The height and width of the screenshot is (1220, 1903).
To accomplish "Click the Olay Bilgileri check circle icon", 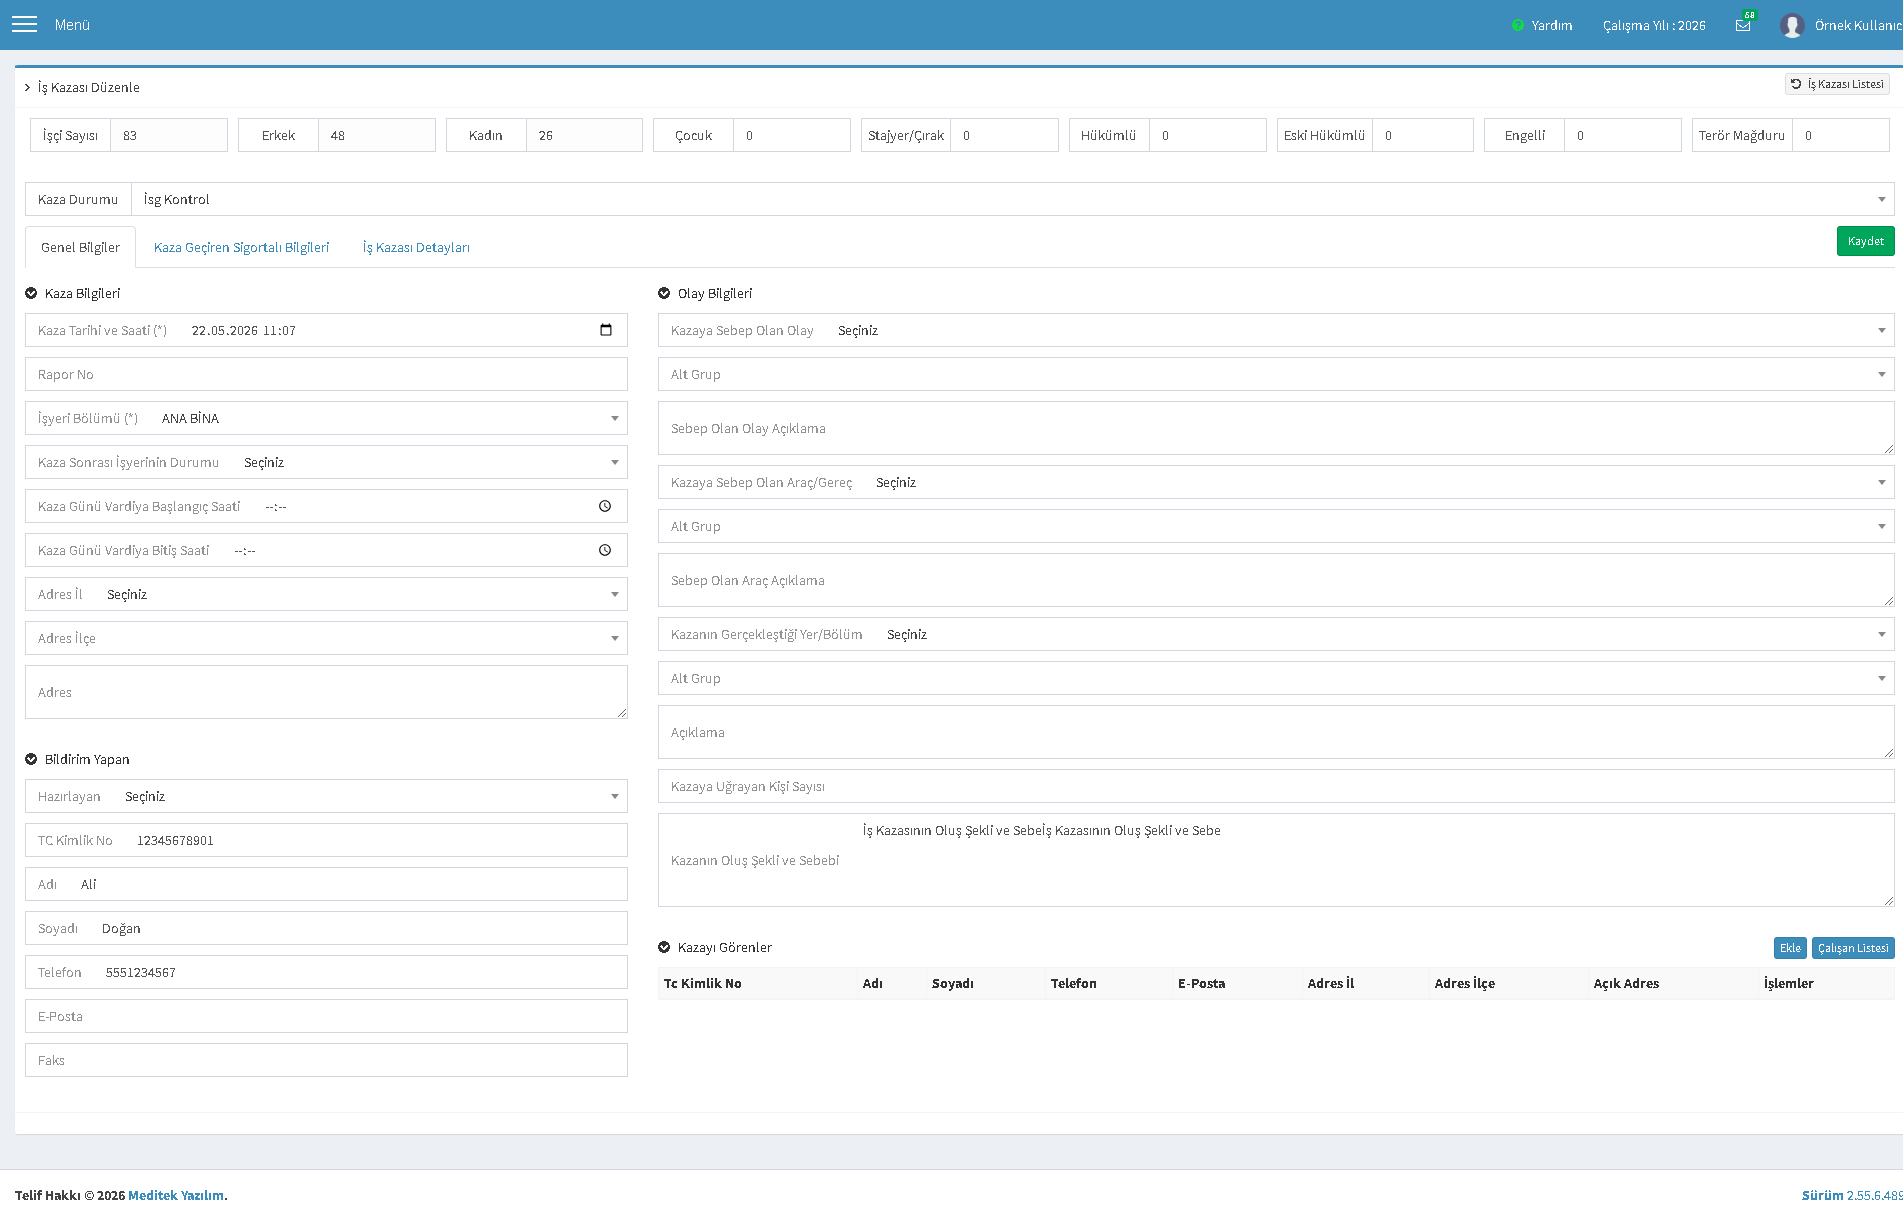I will (x=664, y=293).
